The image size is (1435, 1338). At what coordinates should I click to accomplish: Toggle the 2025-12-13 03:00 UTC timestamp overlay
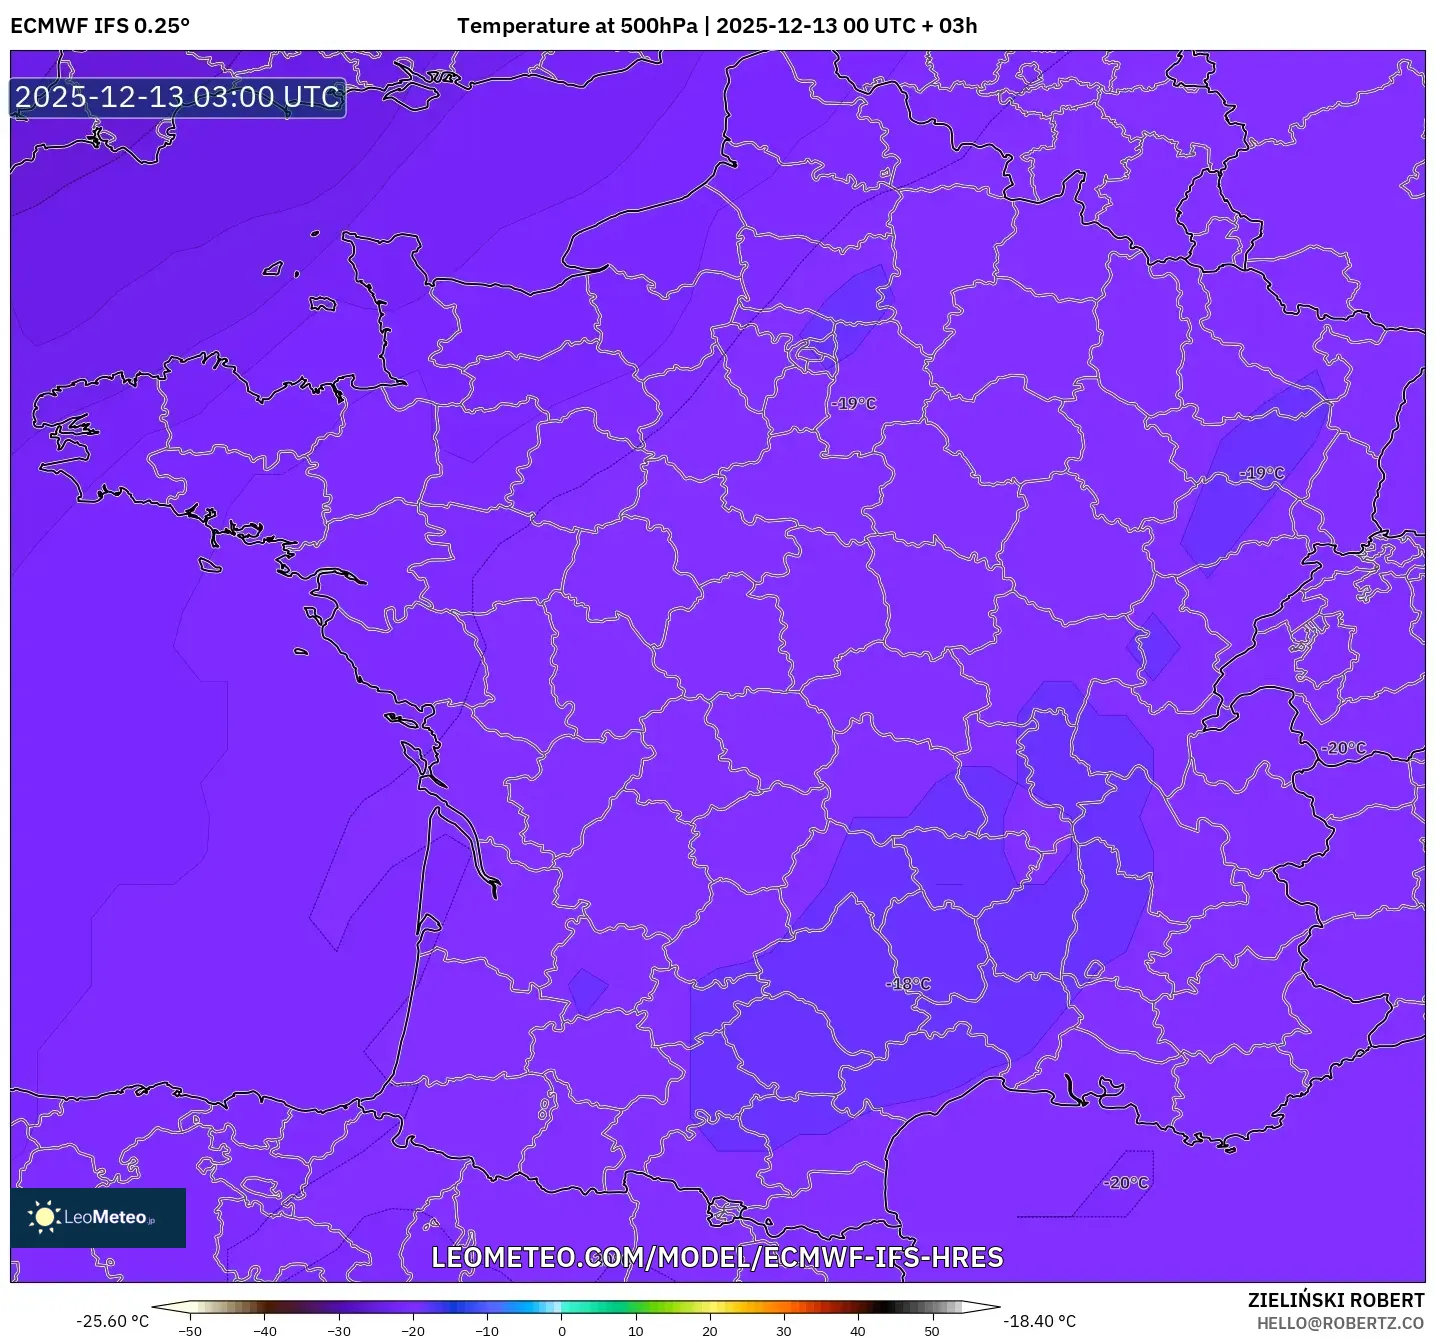176,98
